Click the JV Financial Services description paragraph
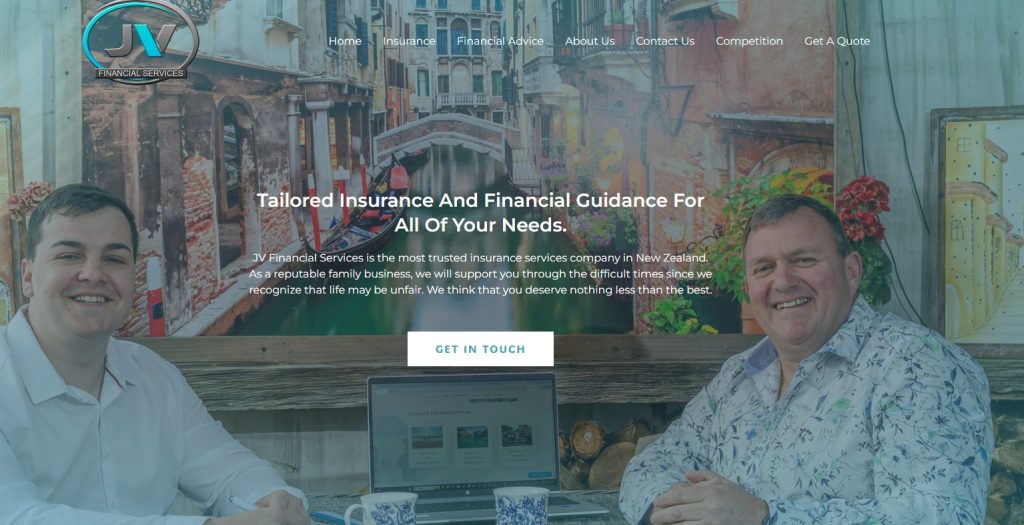The height and width of the screenshot is (525, 1024). pyautogui.click(x=481, y=274)
